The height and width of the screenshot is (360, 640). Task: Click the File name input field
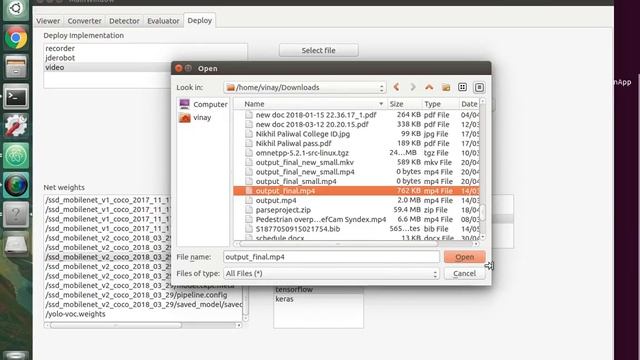tap(331, 257)
